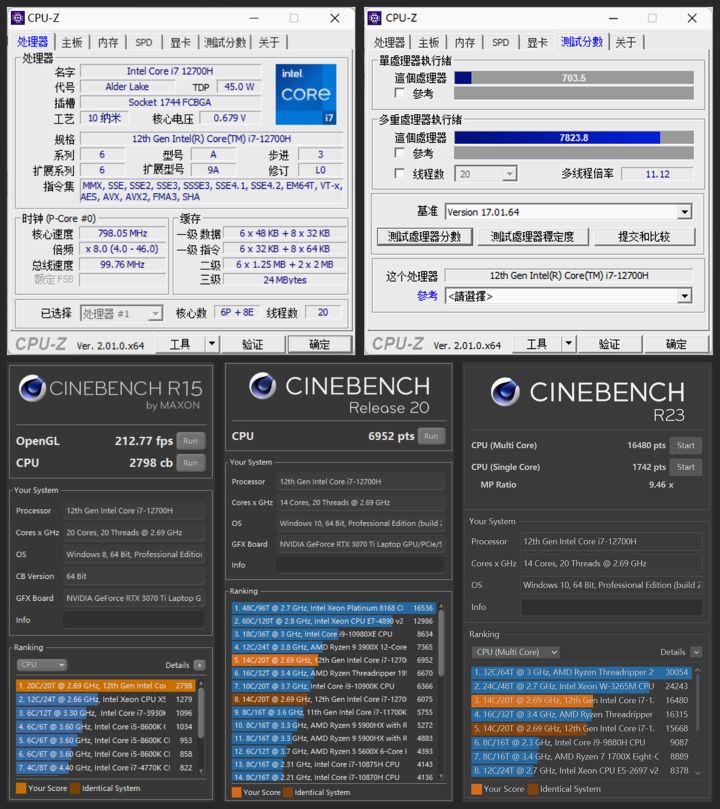Click 測試處理器分數 button
This screenshot has width=720, height=809.
[424, 237]
